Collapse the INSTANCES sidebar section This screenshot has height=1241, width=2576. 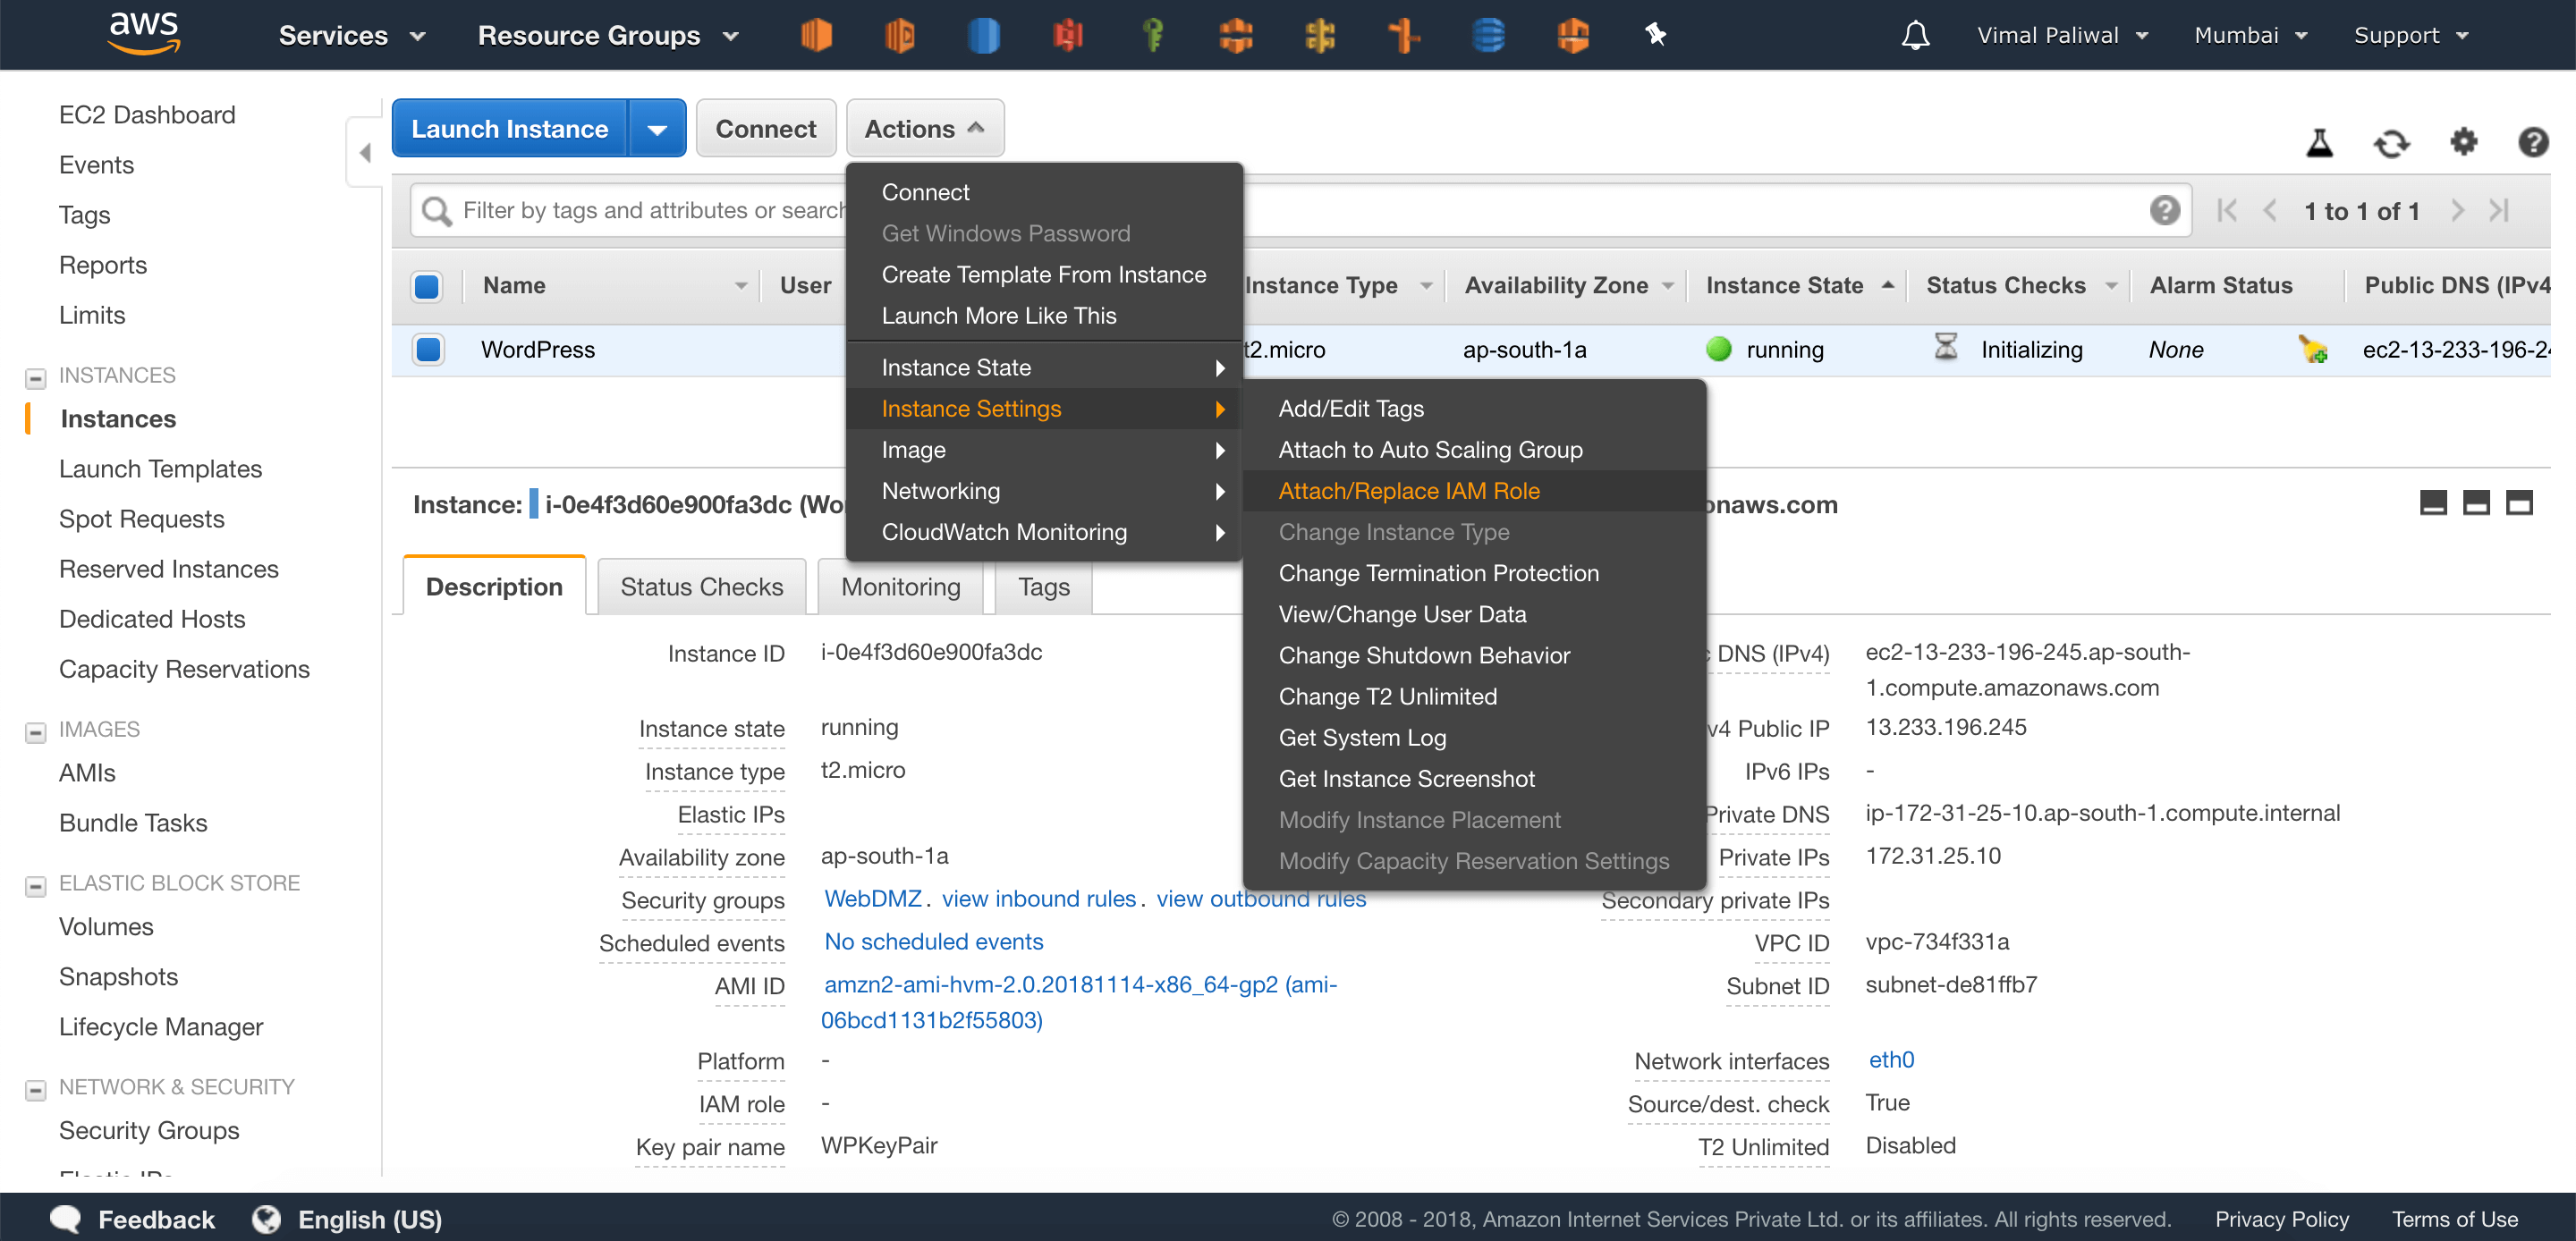click(x=35, y=378)
